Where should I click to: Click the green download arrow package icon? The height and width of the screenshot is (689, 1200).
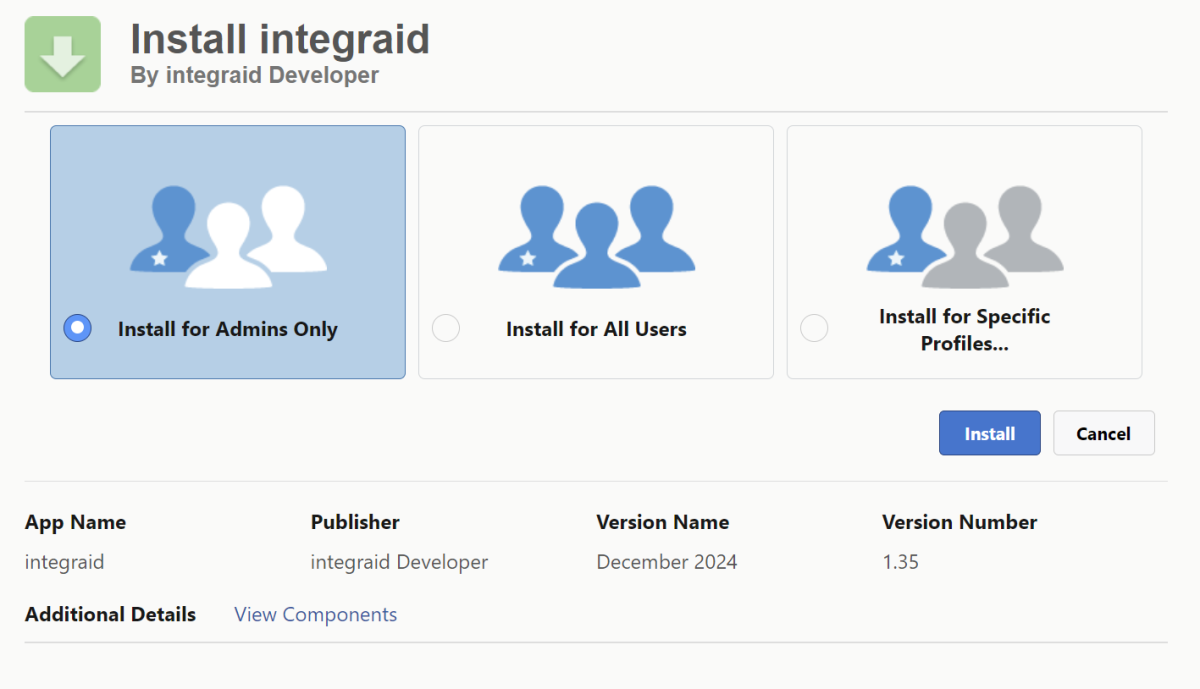click(x=62, y=54)
